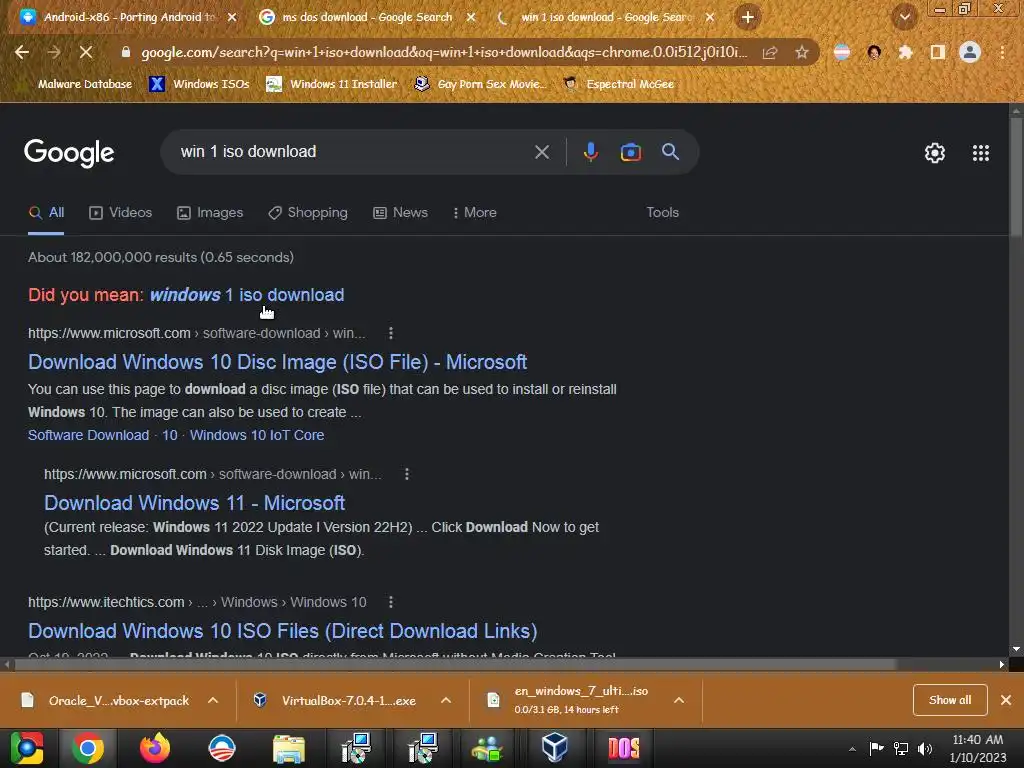Open Windows ISOs bookmark

click(x=199, y=84)
